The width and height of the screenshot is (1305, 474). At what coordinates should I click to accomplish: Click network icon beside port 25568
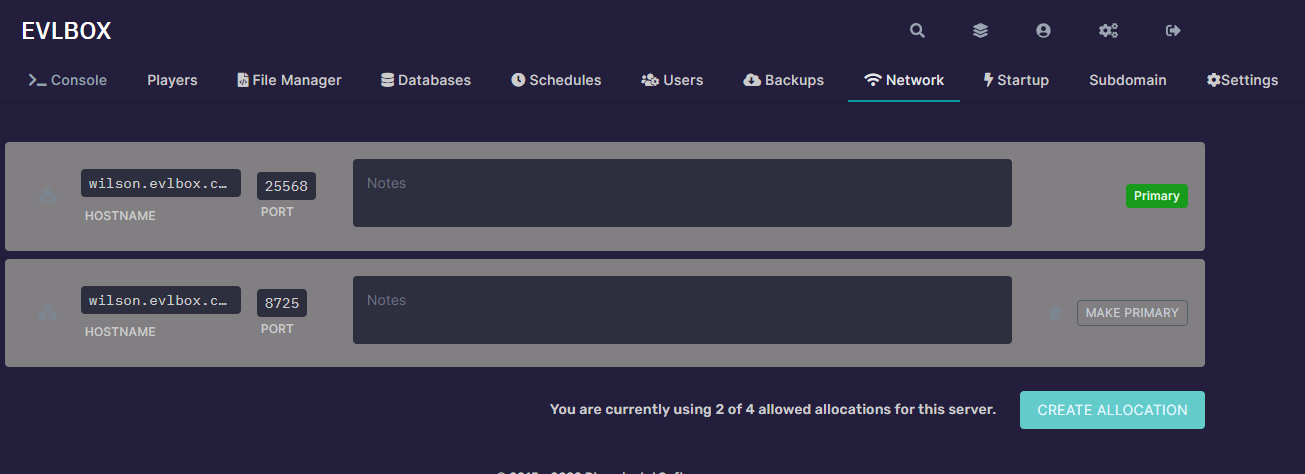tap(47, 196)
